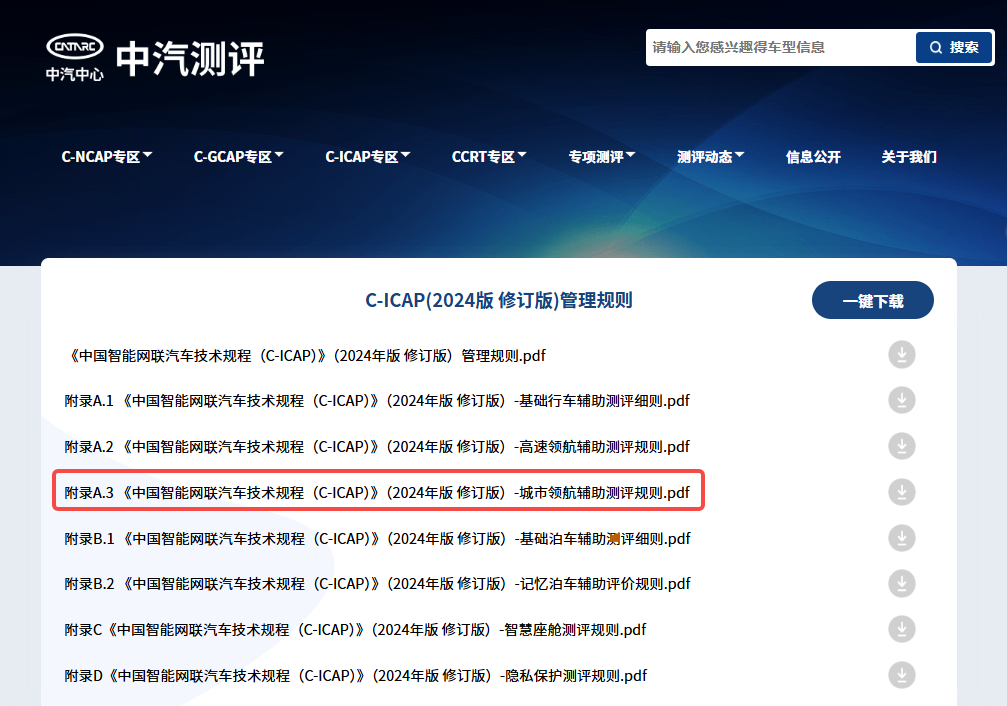Open the 管理规则.pdf main document link
This screenshot has height=706, width=1007.
[306, 355]
